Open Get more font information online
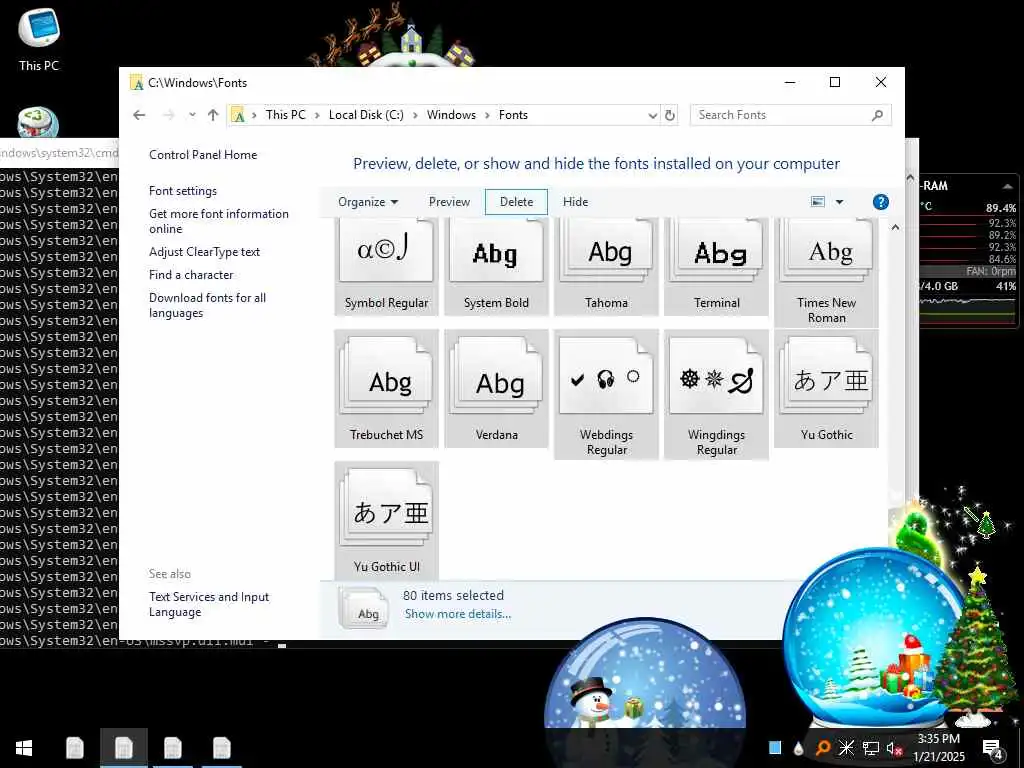The height and width of the screenshot is (768, 1024). click(219, 221)
